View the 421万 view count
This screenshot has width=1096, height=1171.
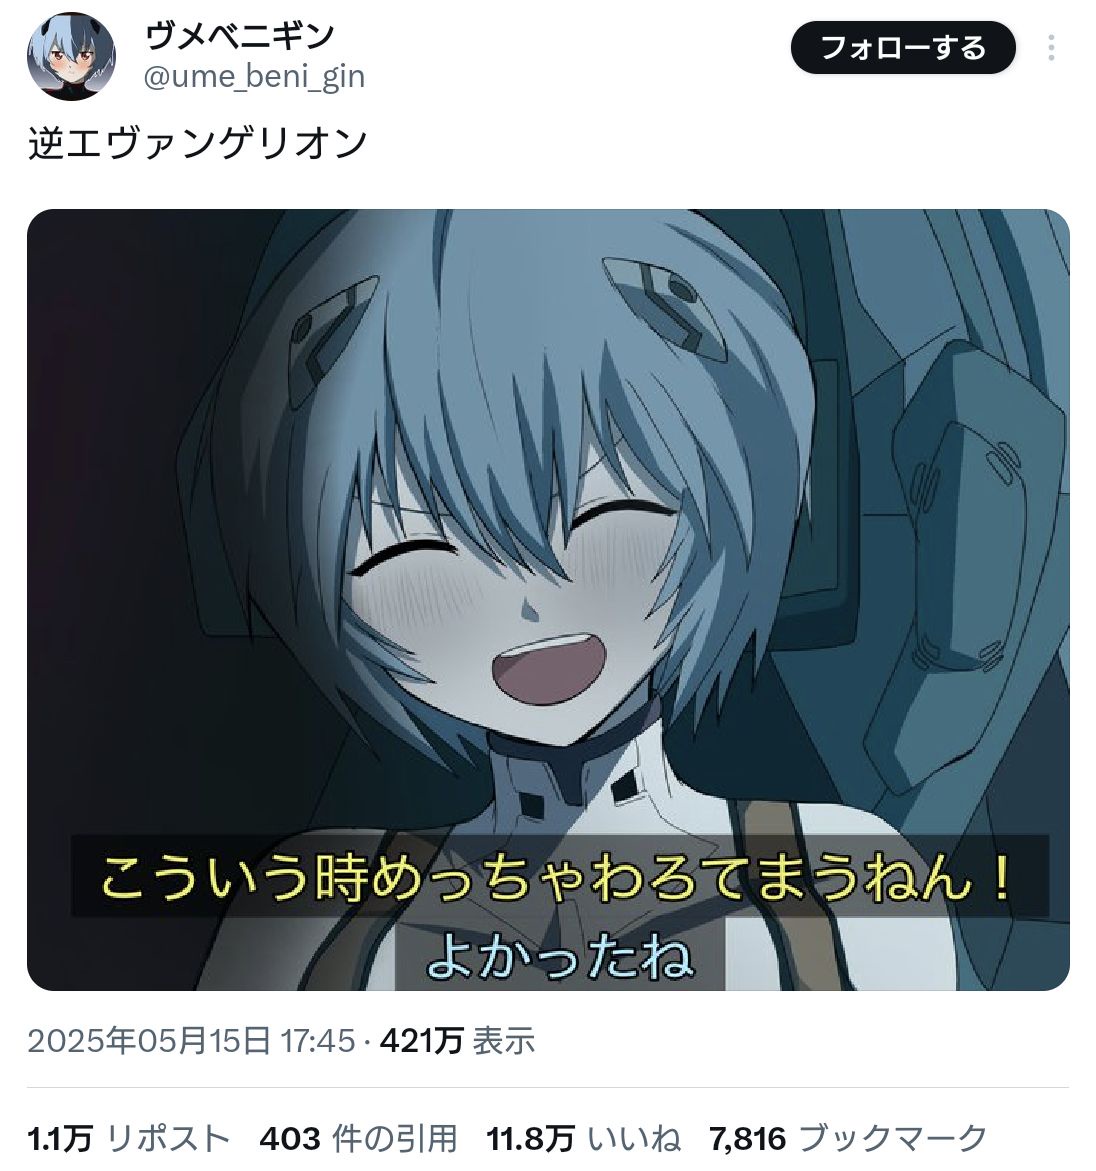tap(422, 1040)
